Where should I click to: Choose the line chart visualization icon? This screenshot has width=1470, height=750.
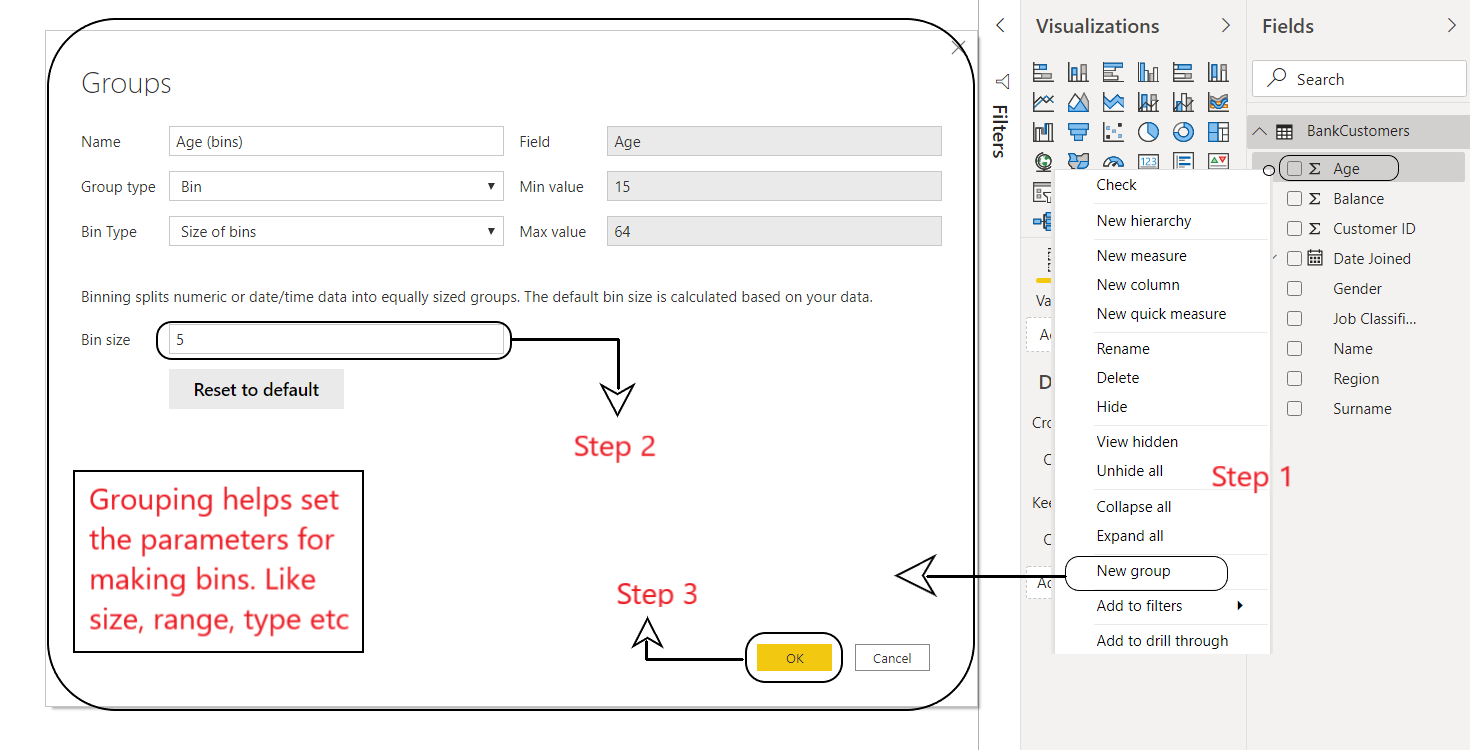(x=1043, y=102)
